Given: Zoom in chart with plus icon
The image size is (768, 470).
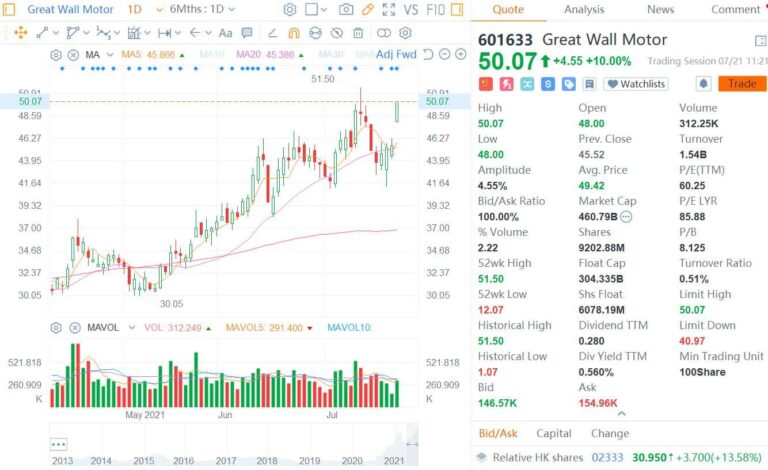Looking at the screenshot, I should click(460, 54).
